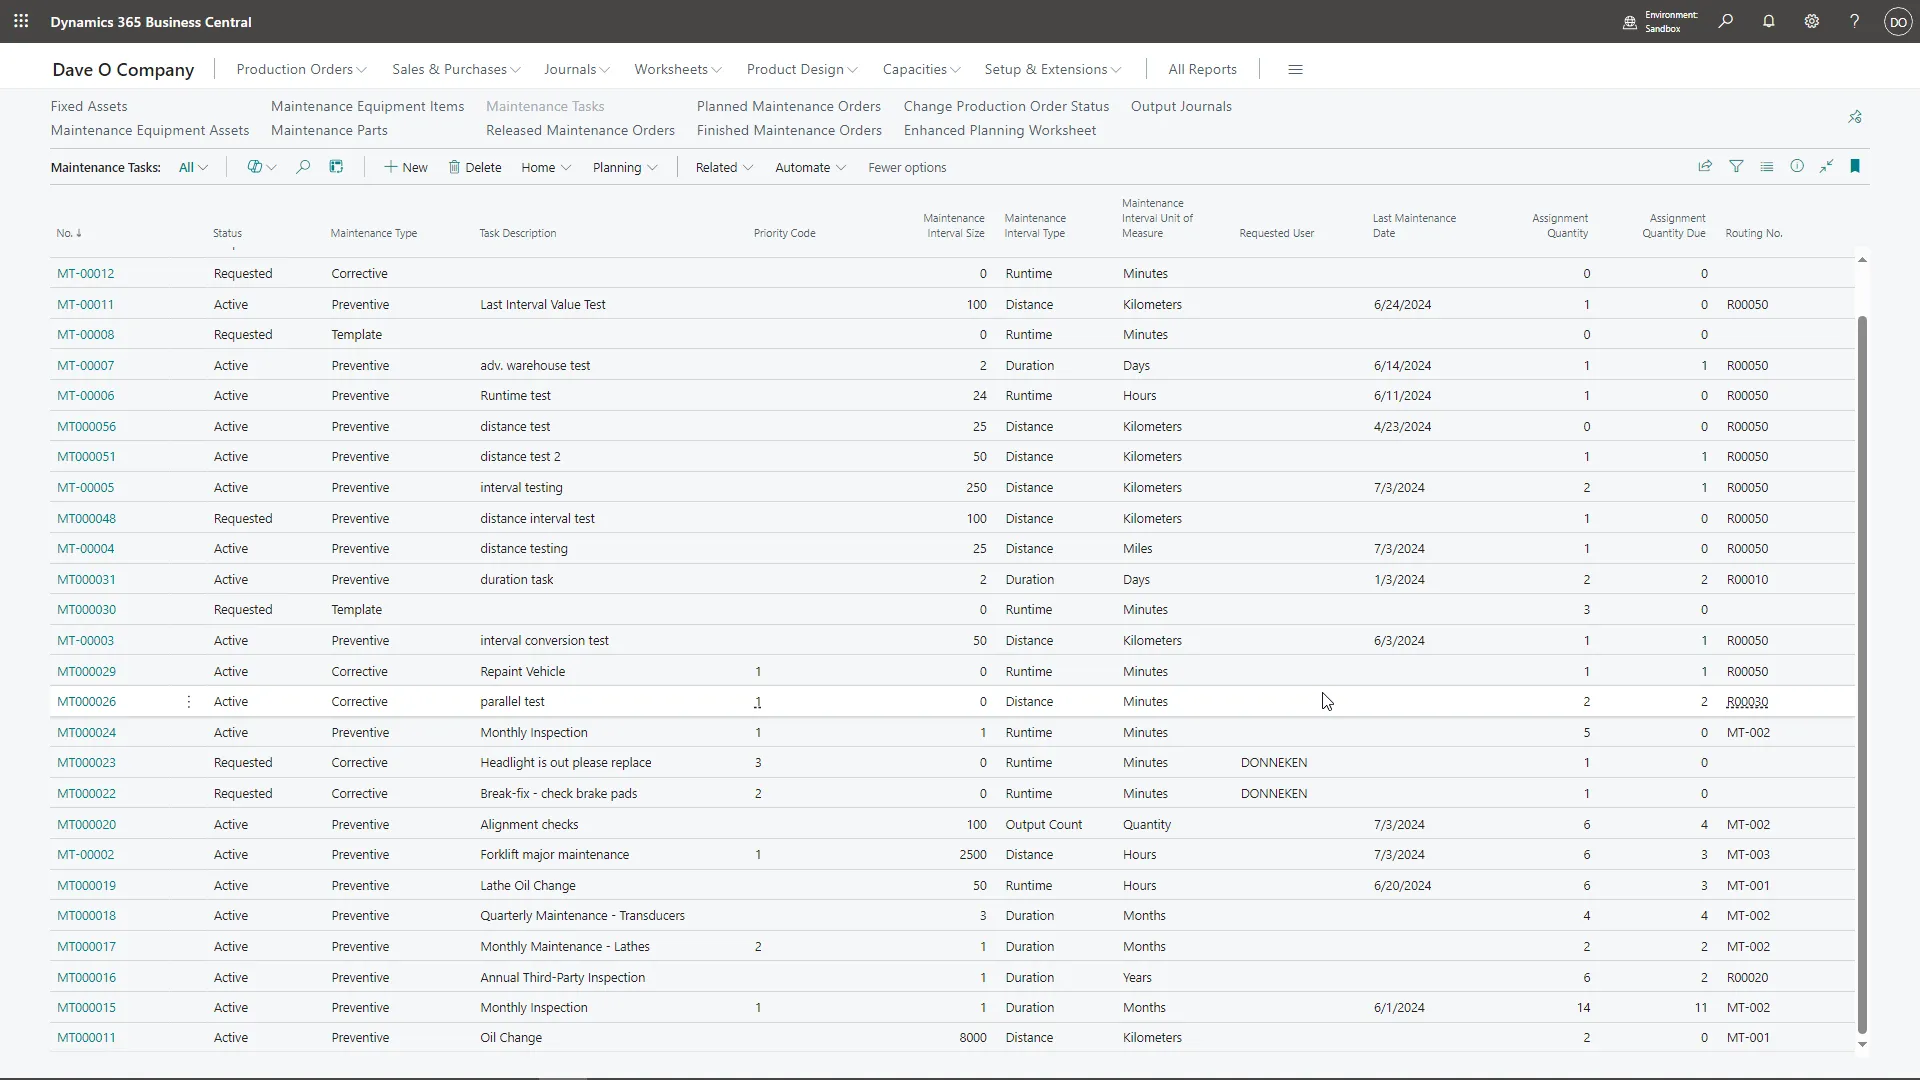1920x1080 pixels.
Task: Search the list with the magnifying glass icon
Action: 303,167
